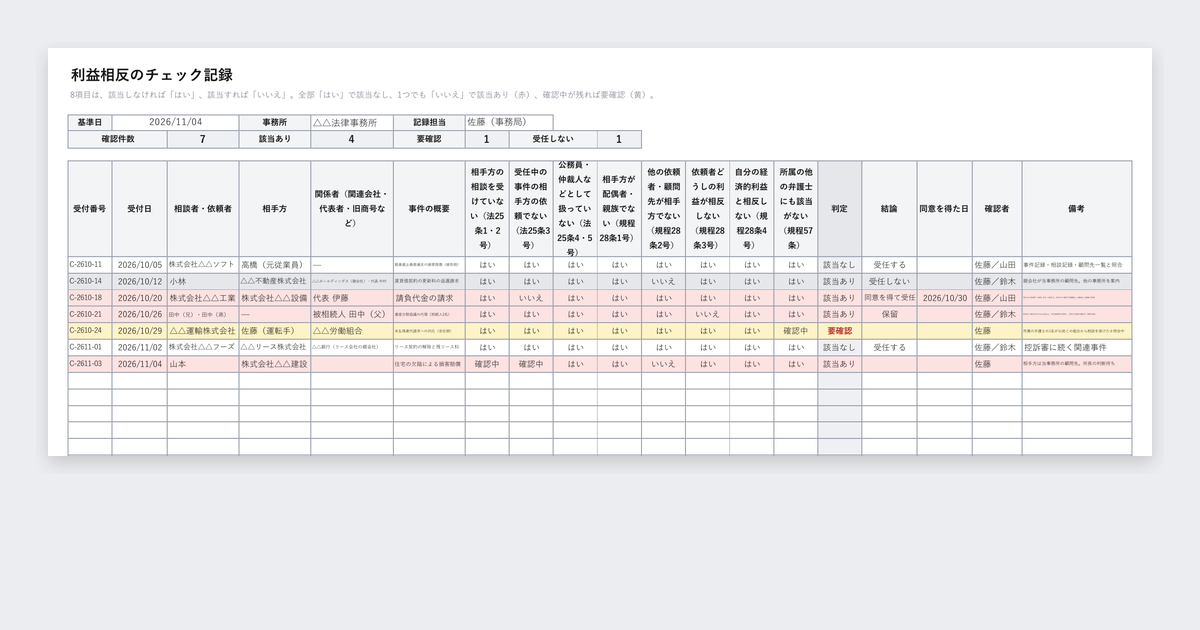Select client cell 株式会社△△工業
The width and height of the screenshot is (1200, 630).
click(203, 298)
